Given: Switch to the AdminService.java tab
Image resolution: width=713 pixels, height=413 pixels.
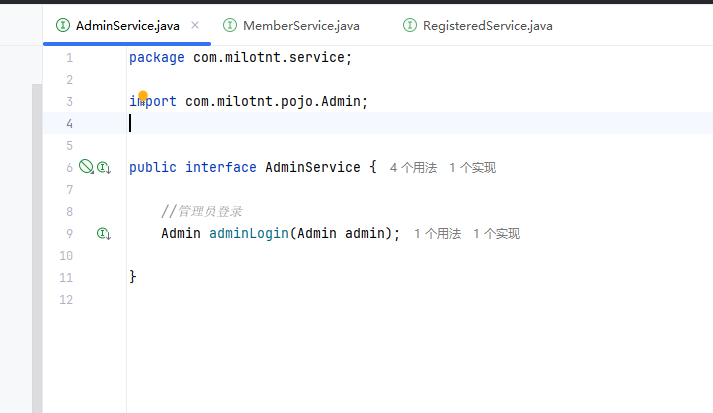Looking at the screenshot, I should [127, 25].
